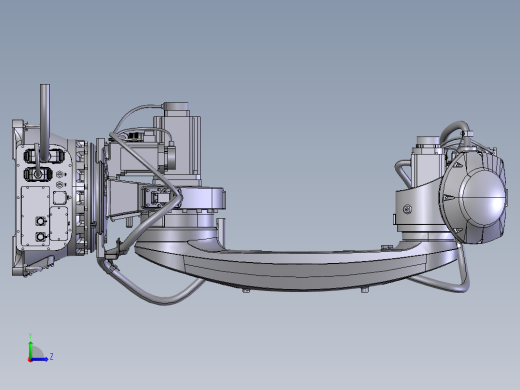Select the tall vertical tube above the left housing
Viewport: 520px width, 390px height.
coord(45,122)
